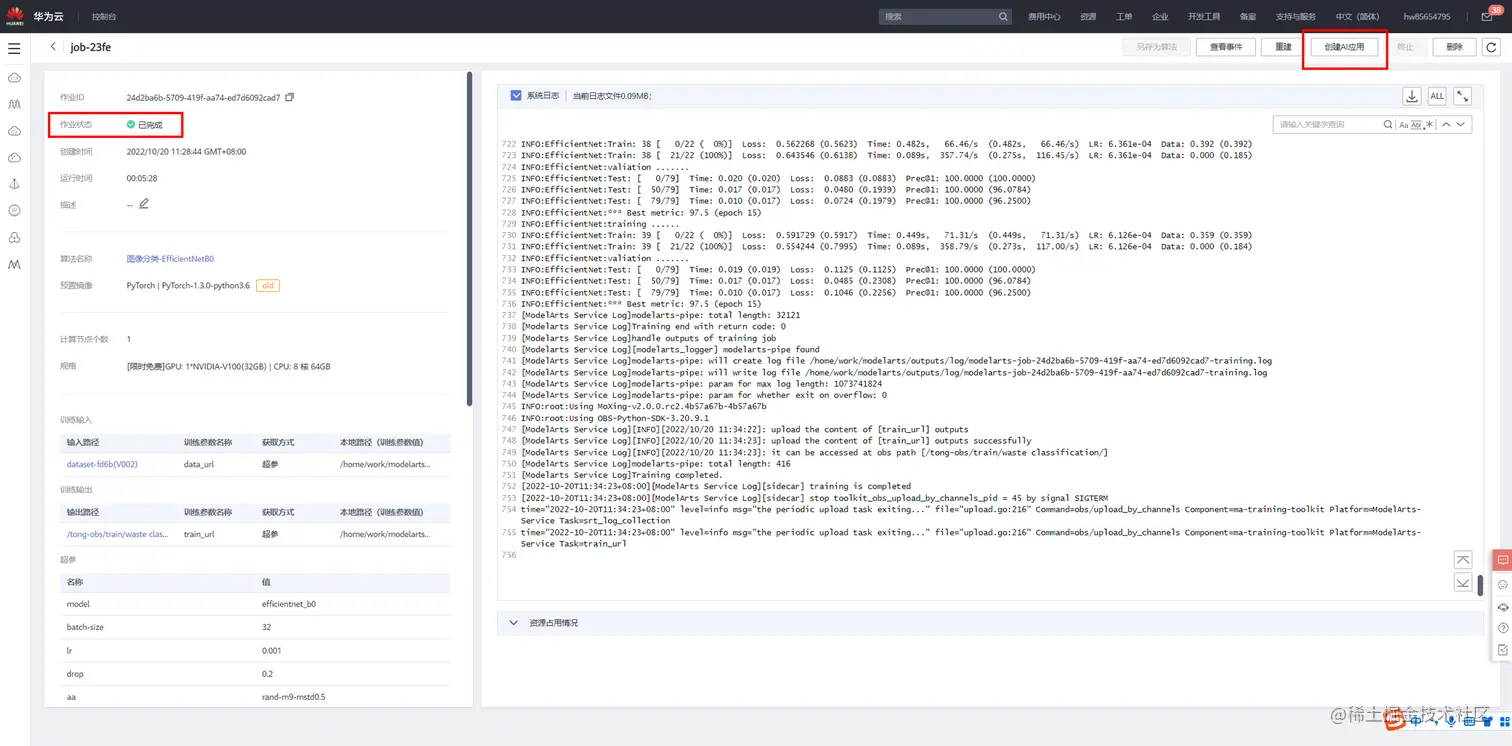Go back with the arrow beside job-23fe

pyautogui.click(x=53, y=47)
